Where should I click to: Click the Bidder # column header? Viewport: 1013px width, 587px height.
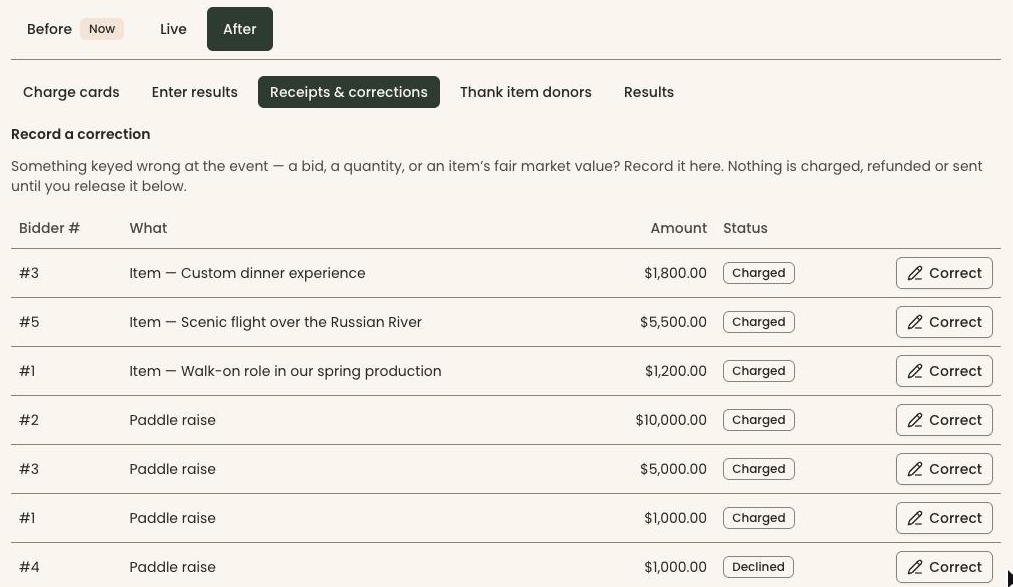[x=49, y=228]
